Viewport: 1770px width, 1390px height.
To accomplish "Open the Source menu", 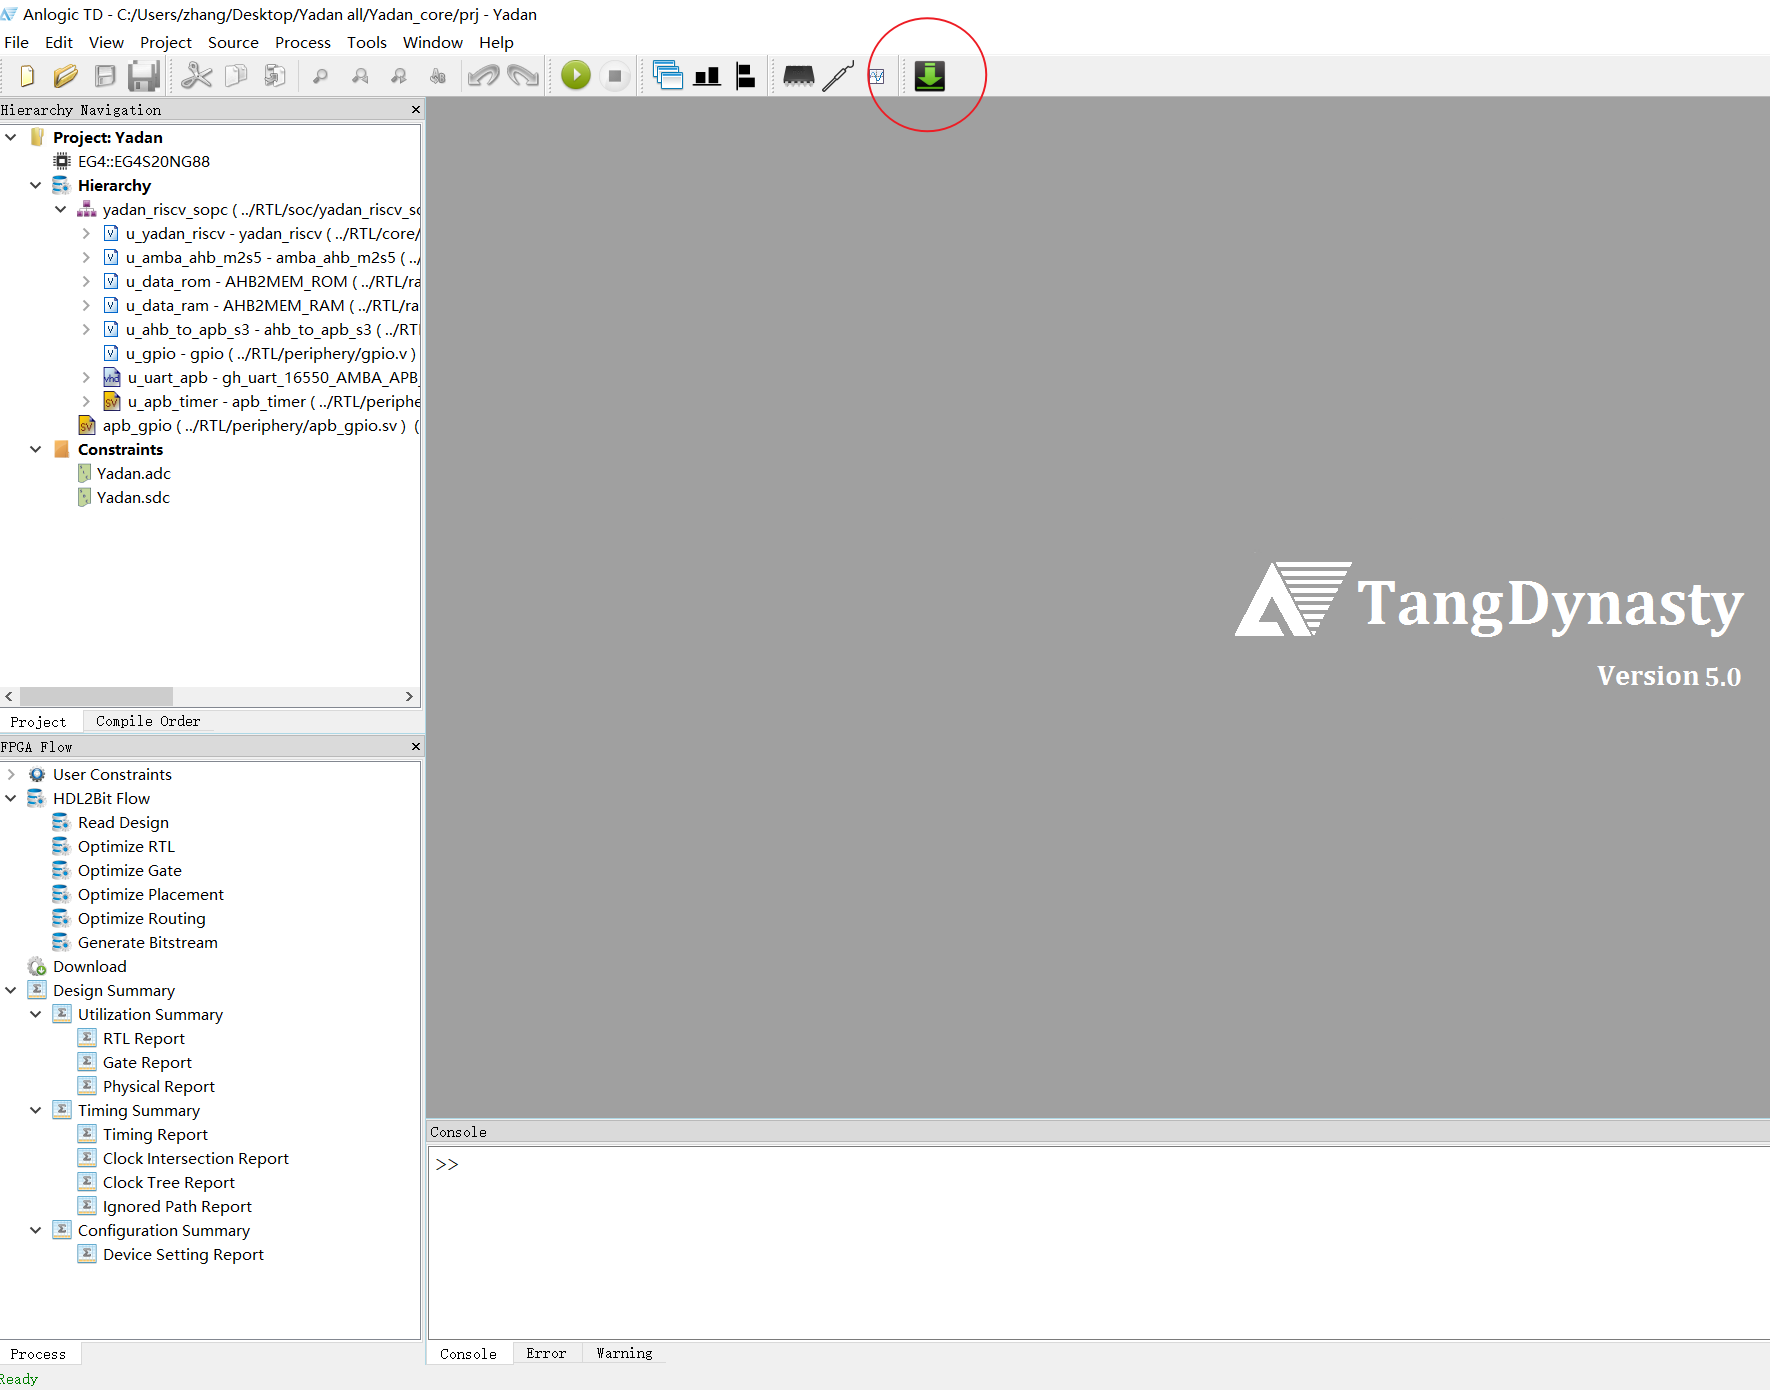I will click(233, 42).
